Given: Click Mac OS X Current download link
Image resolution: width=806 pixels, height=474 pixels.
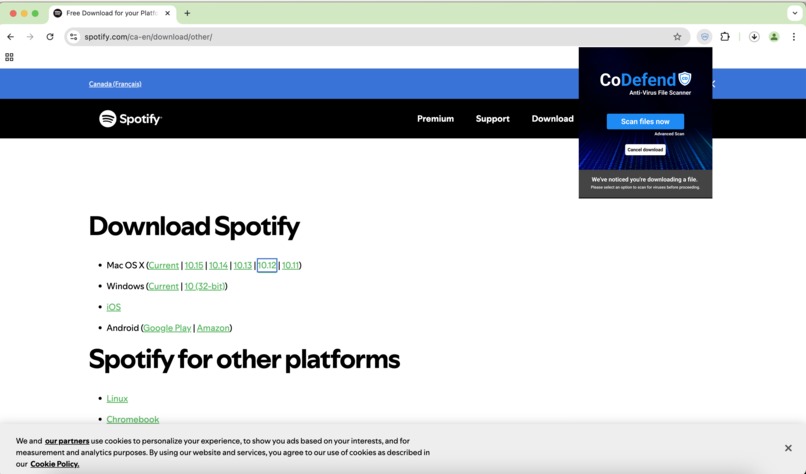Looking at the screenshot, I should coord(163,265).
